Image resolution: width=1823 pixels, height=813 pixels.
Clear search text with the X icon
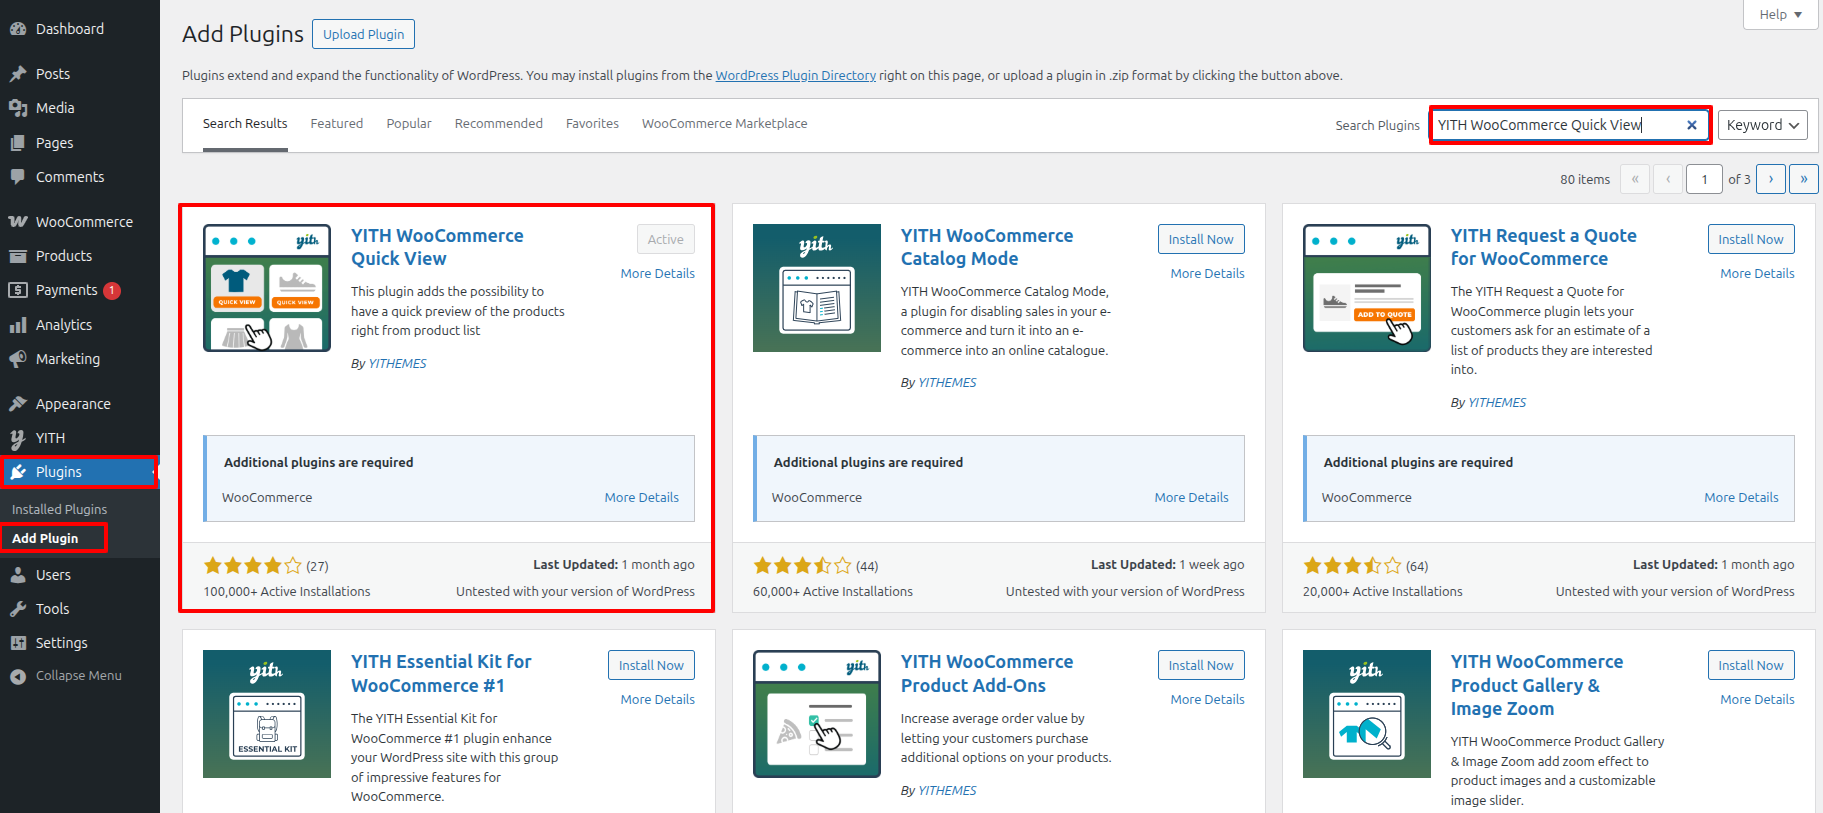[x=1691, y=125]
